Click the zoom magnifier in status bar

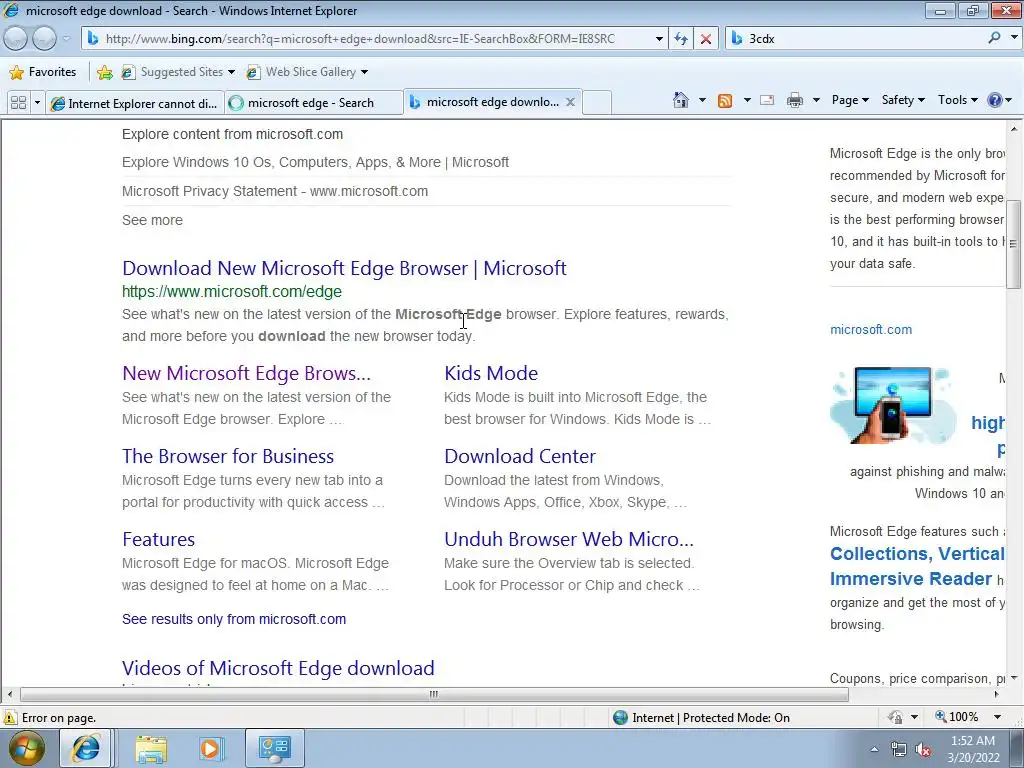tap(940, 716)
